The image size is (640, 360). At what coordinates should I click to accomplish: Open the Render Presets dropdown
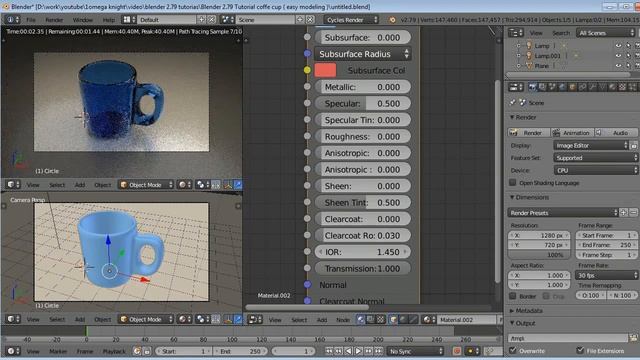pyautogui.click(x=563, y=213)
